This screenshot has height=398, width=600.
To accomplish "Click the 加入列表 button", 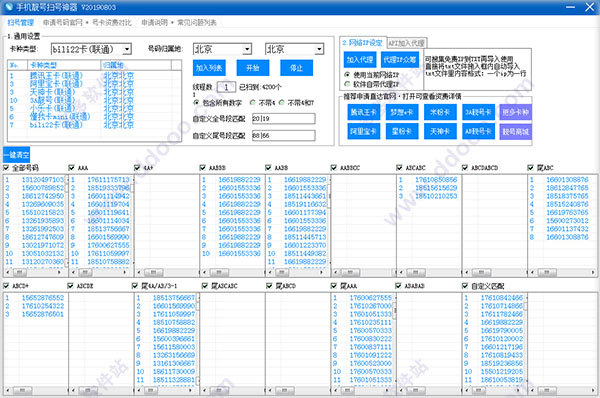I will 209,68.
